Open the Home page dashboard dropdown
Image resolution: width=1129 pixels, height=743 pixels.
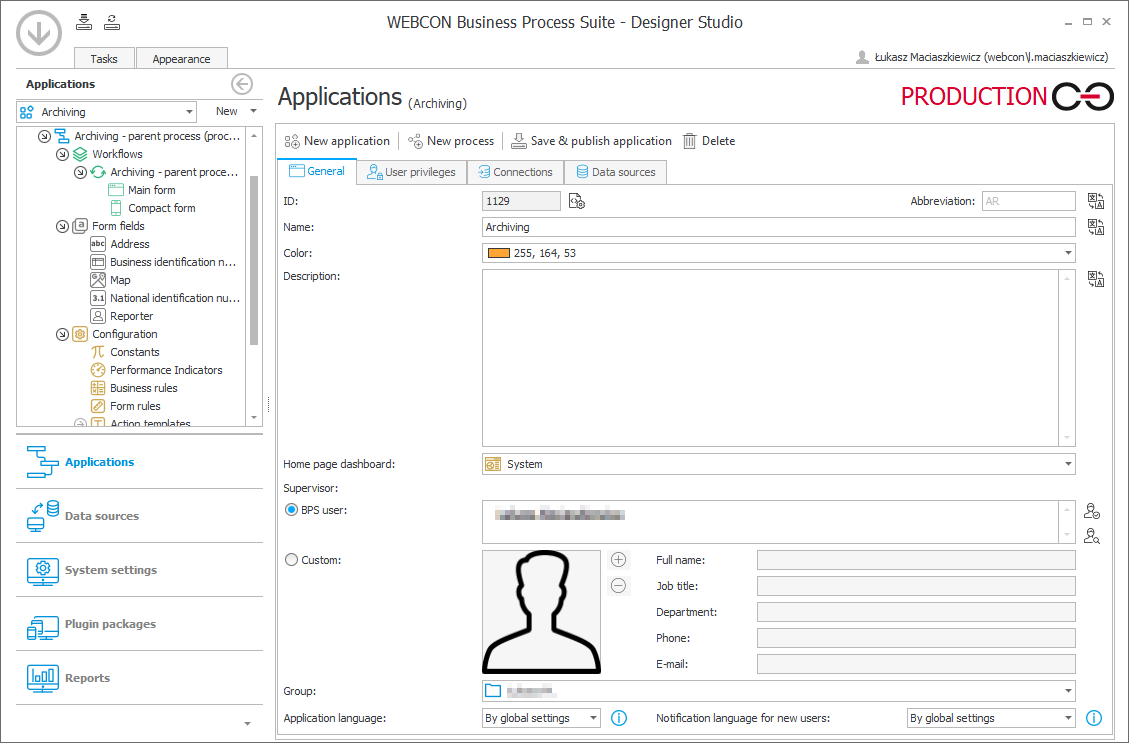coord(1068,464)
